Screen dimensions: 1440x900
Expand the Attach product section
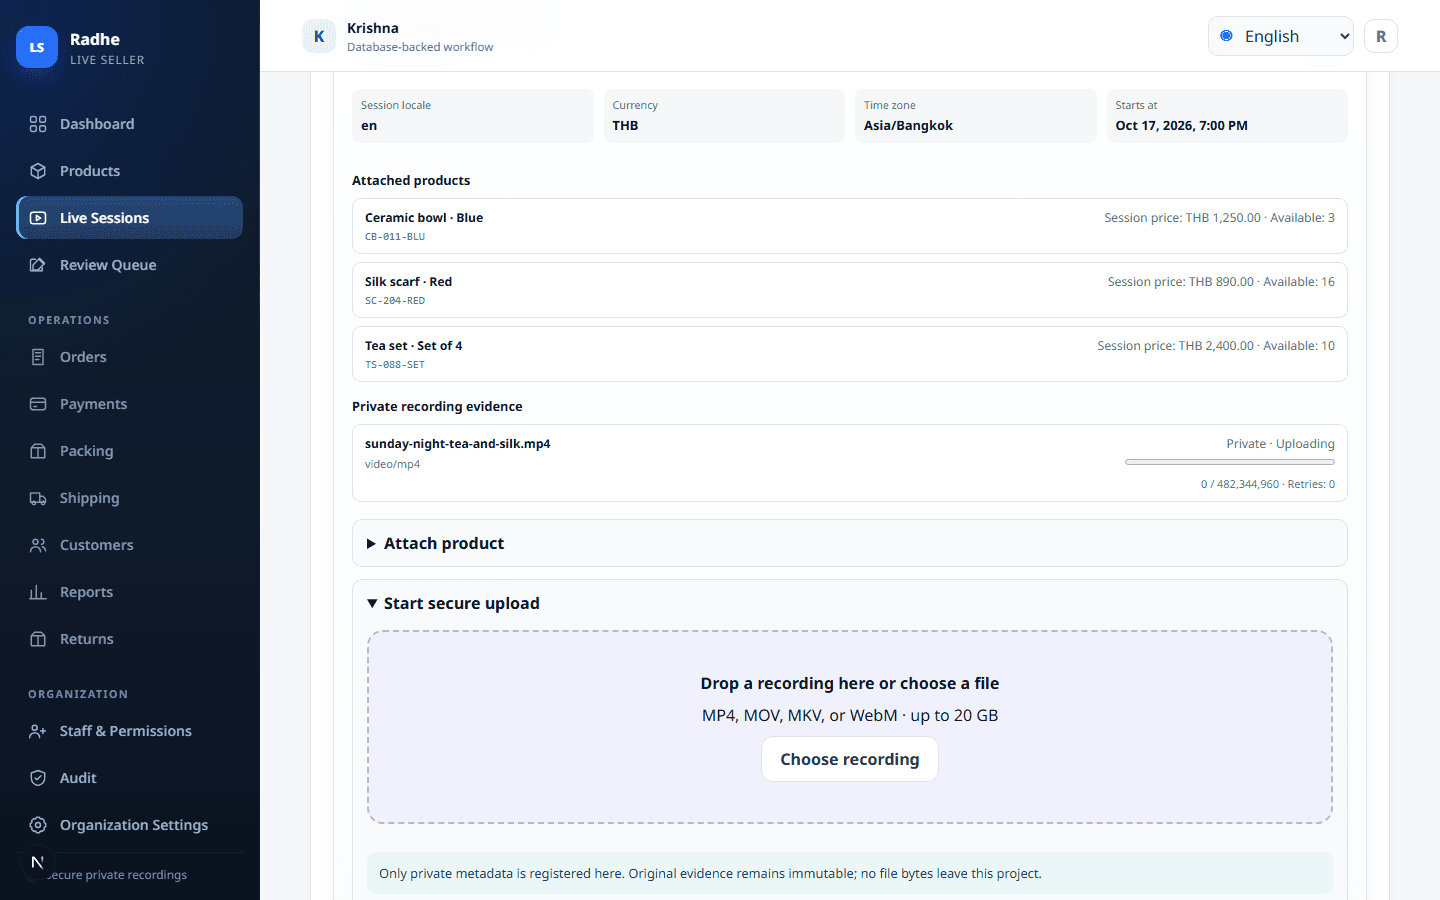pos(849,543)
